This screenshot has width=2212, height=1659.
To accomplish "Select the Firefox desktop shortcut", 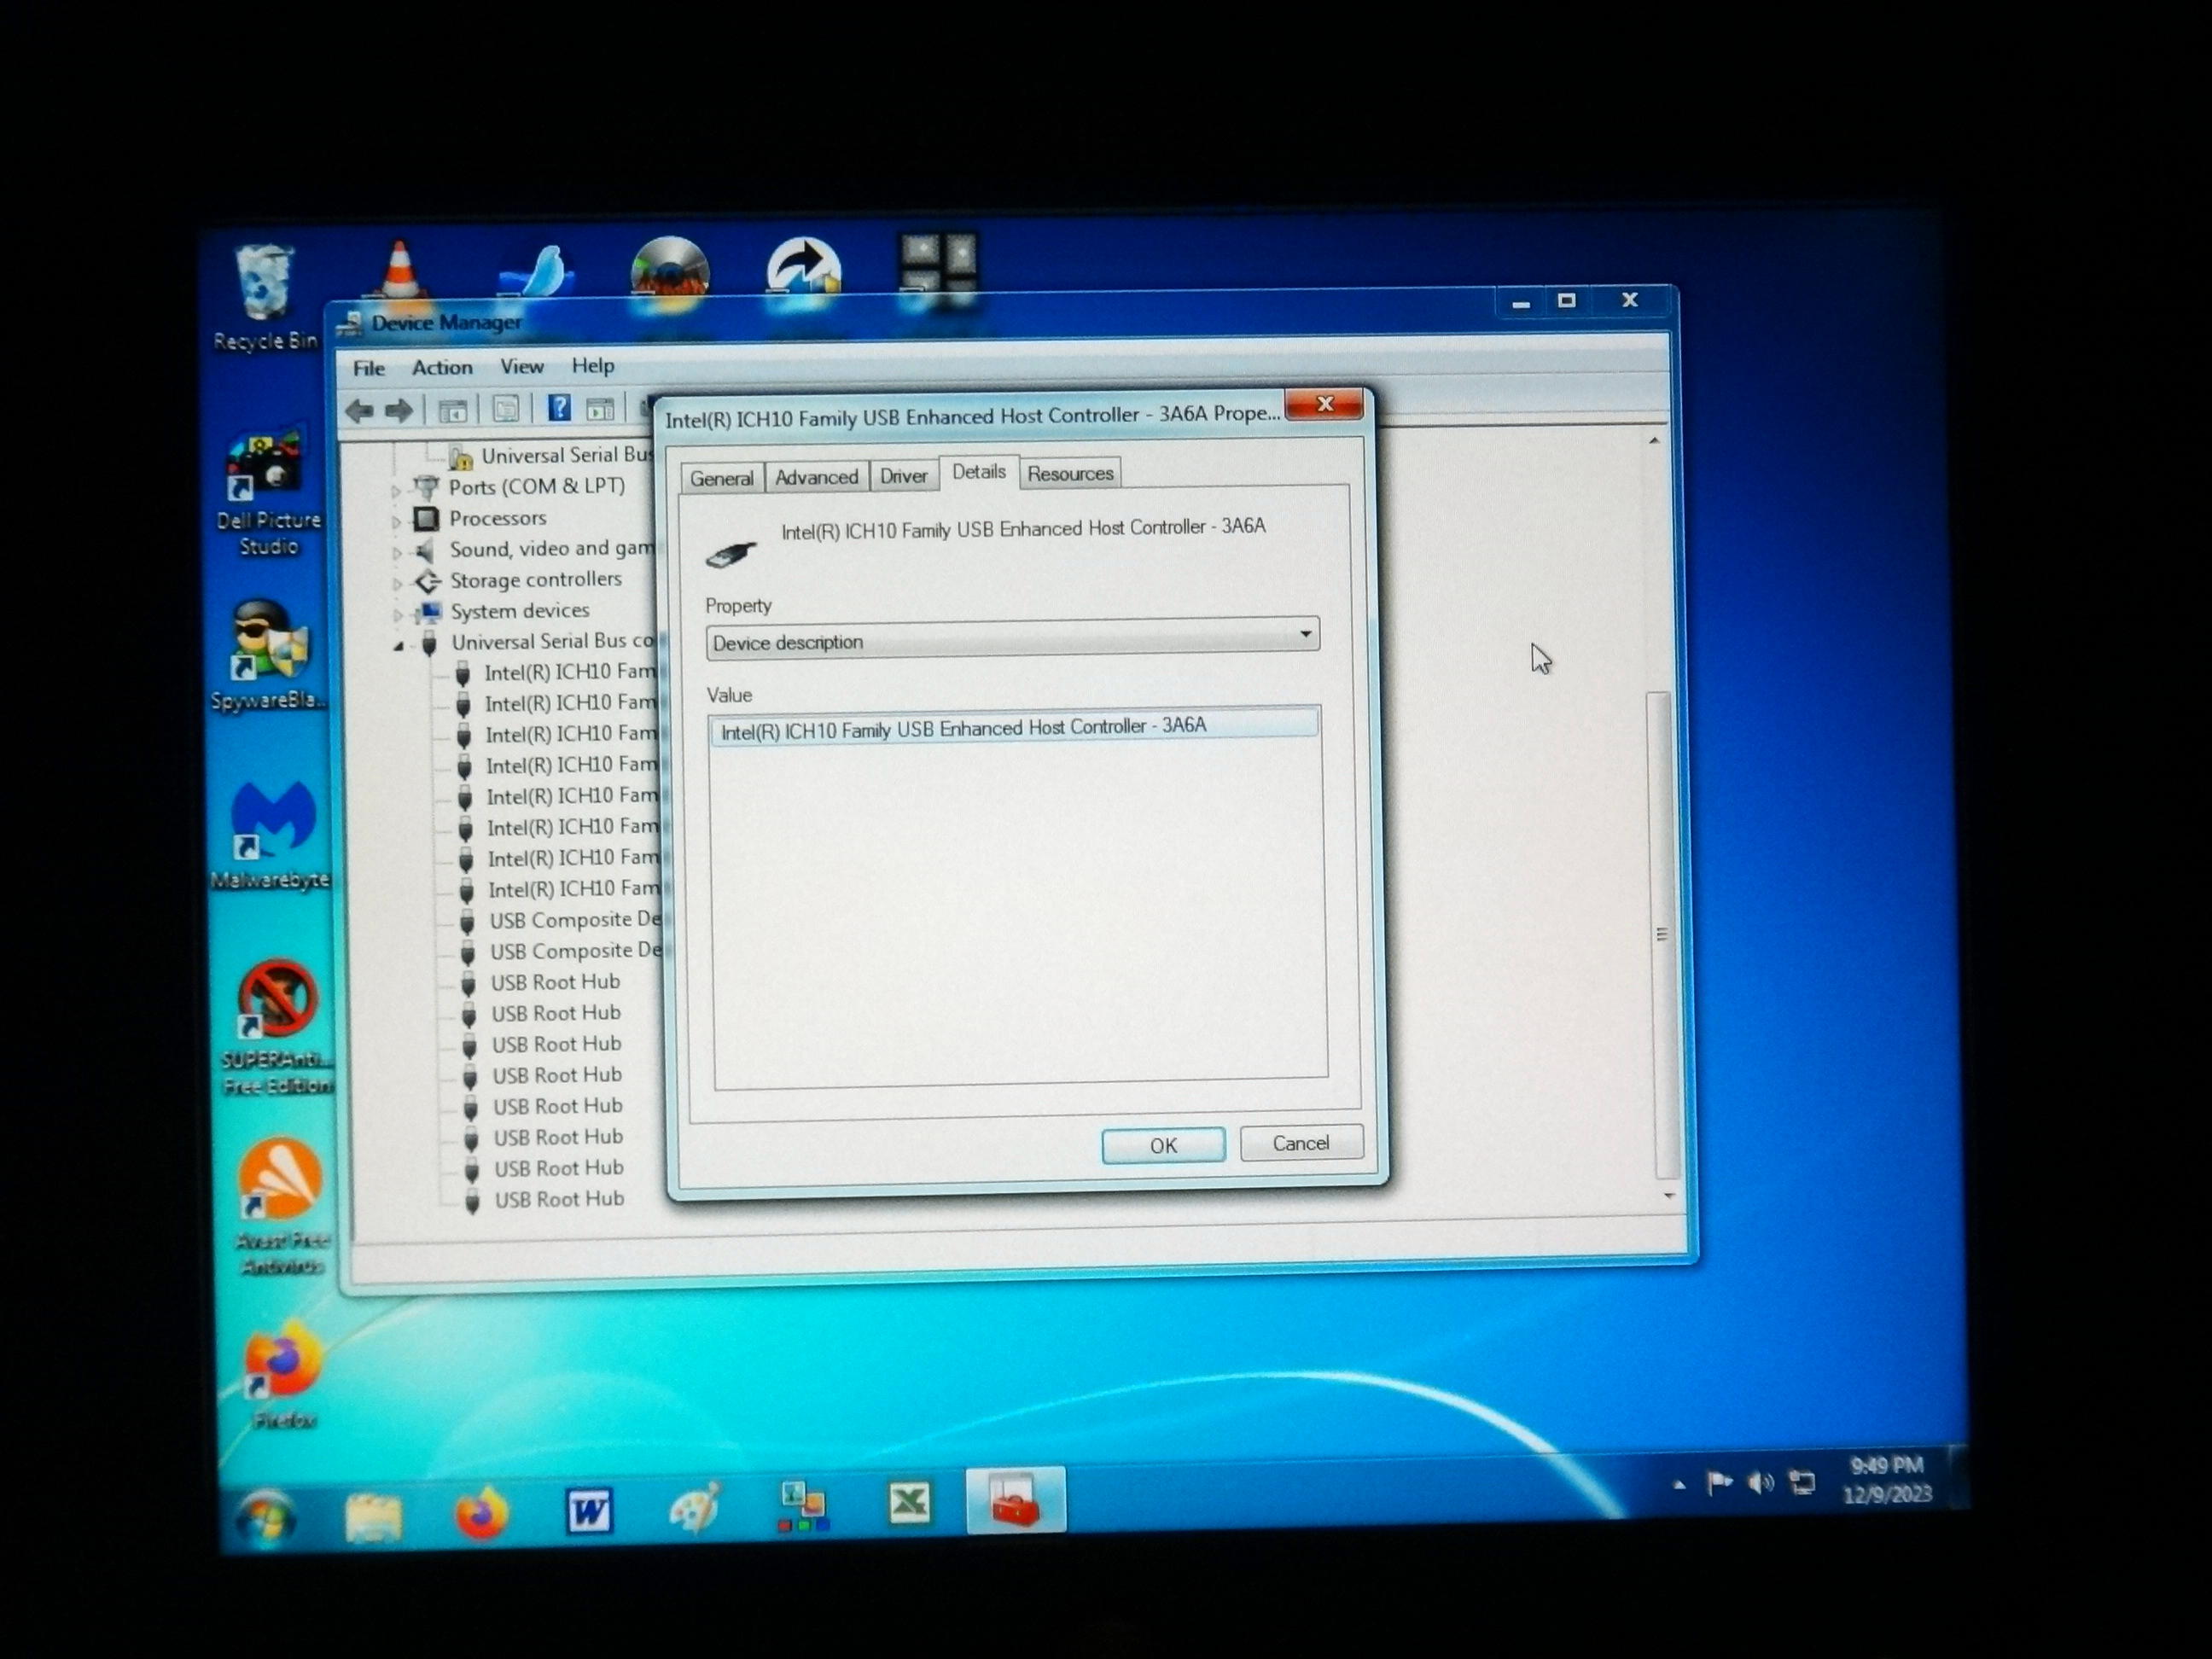I will click(x=283, y=1376).
